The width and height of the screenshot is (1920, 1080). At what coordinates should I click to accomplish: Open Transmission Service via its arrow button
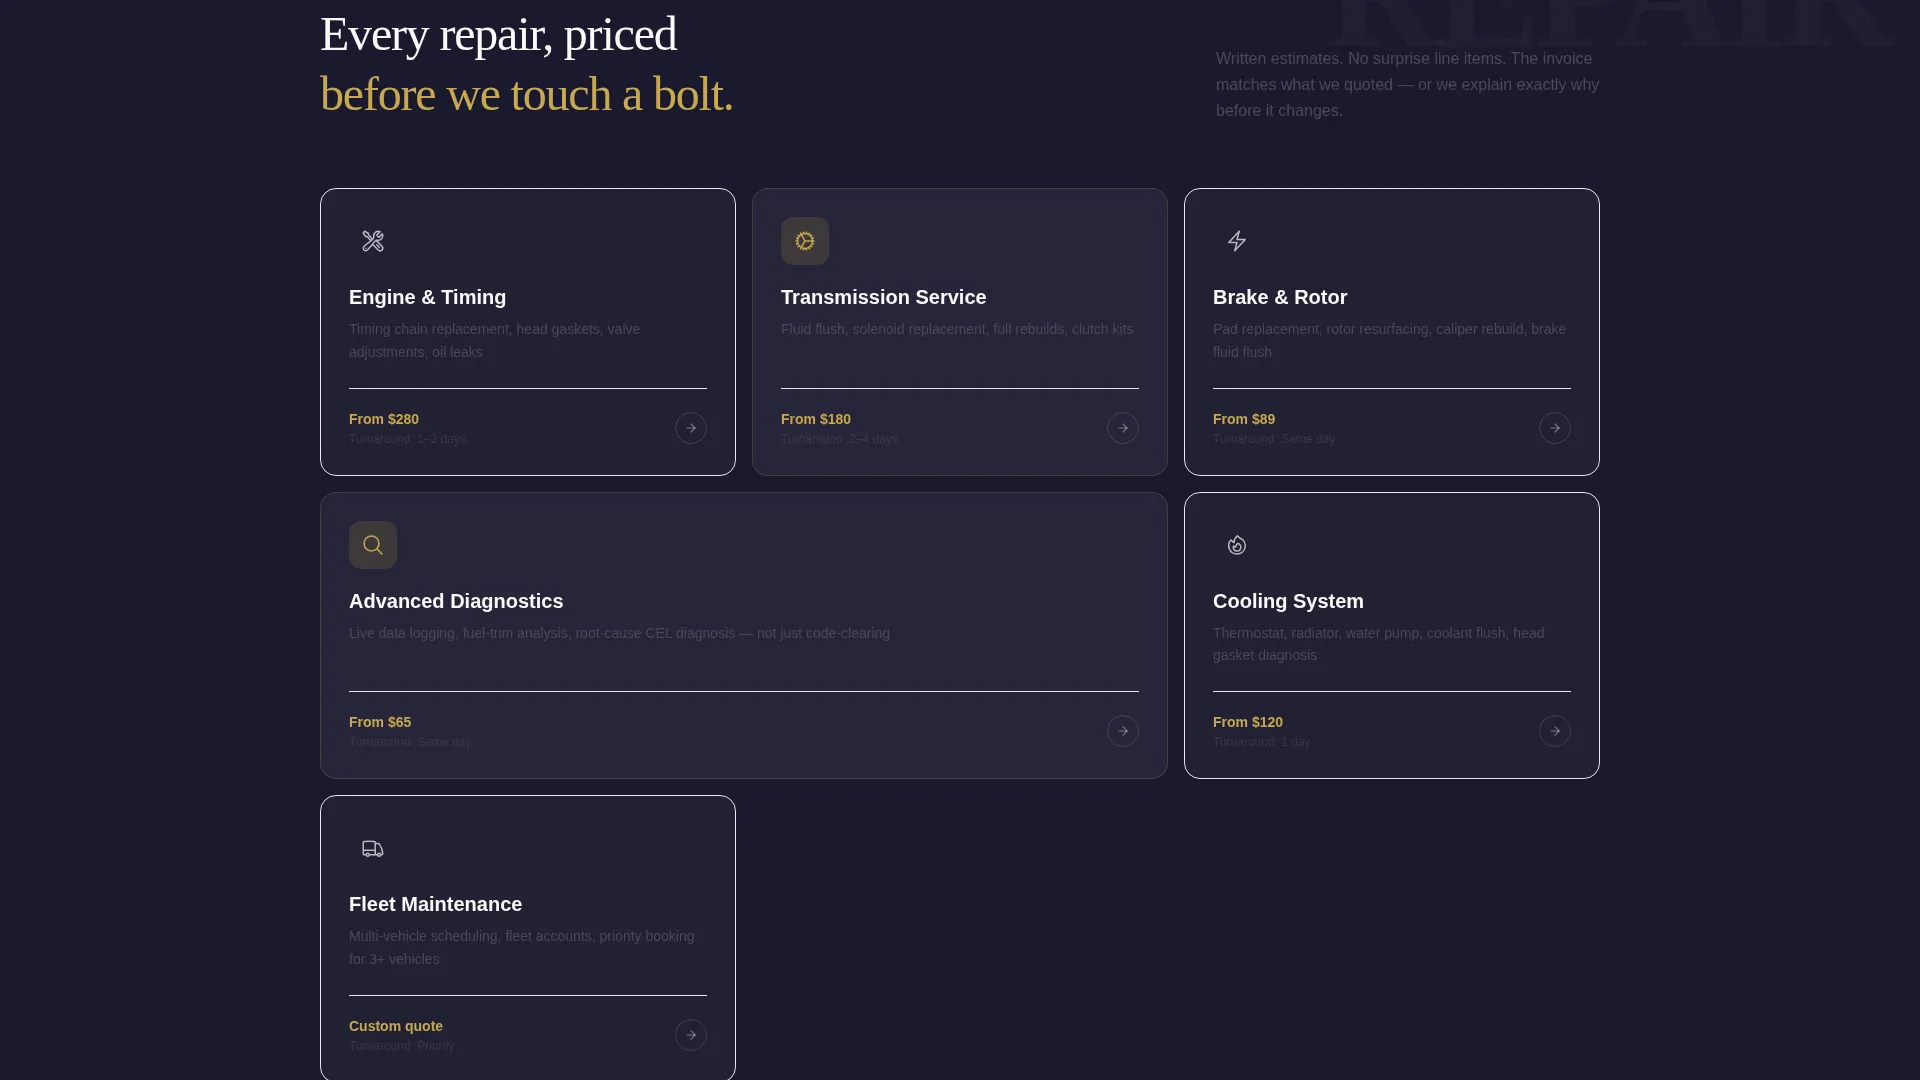(x=1123, y=428)
